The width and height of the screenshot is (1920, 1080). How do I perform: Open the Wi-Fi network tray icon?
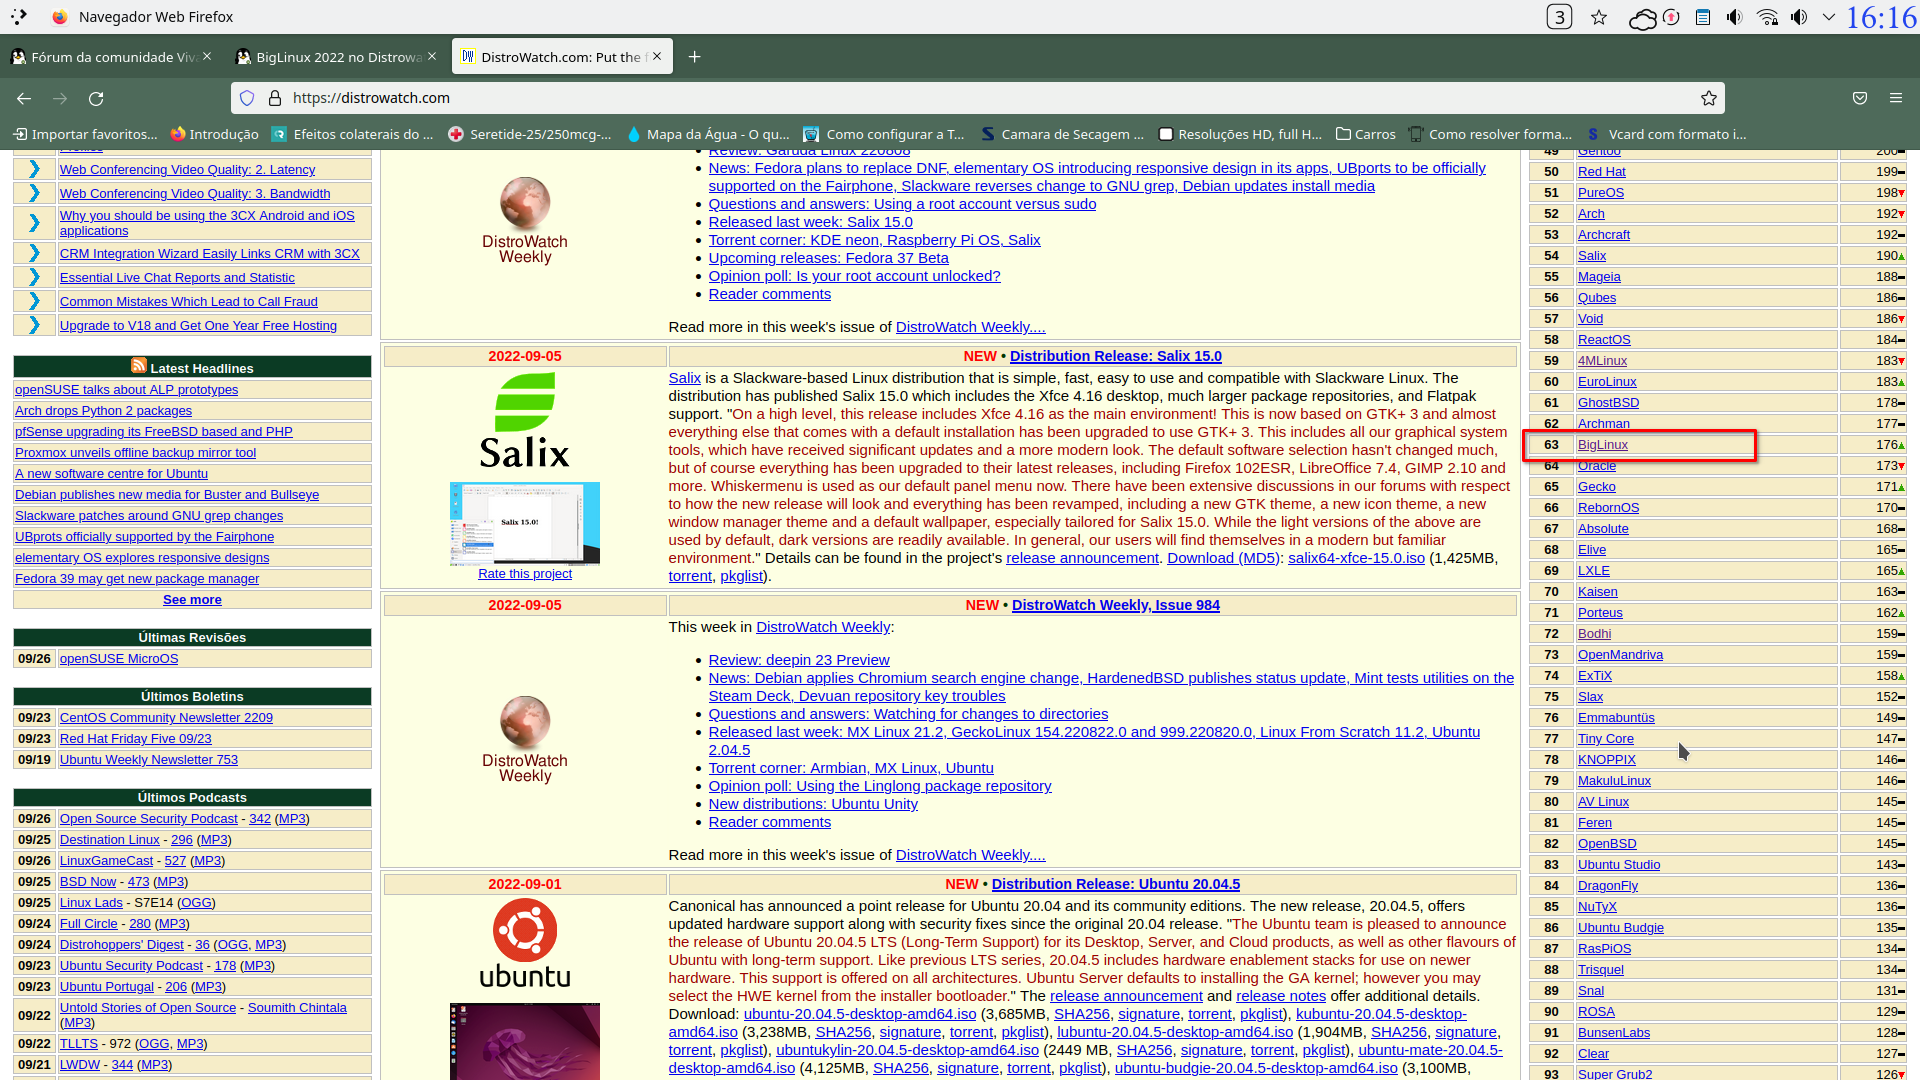click(1767, 17)
